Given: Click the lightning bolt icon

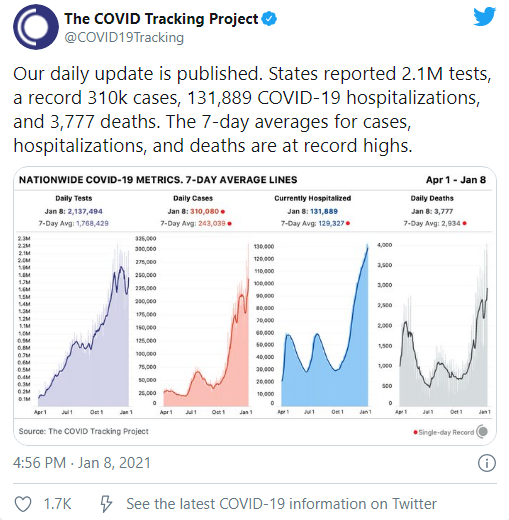Looking at the screenshot, I should coord(106,504).
